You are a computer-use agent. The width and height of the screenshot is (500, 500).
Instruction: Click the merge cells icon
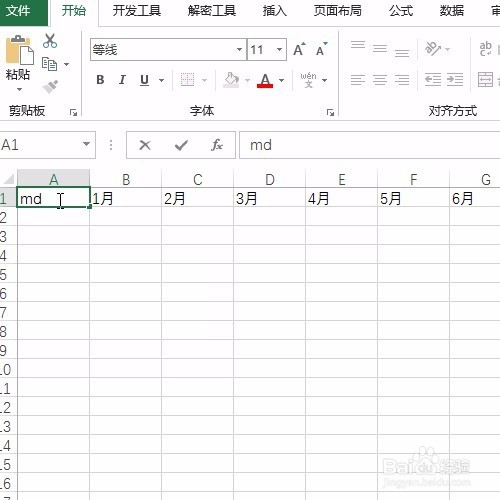coord(485,80)
